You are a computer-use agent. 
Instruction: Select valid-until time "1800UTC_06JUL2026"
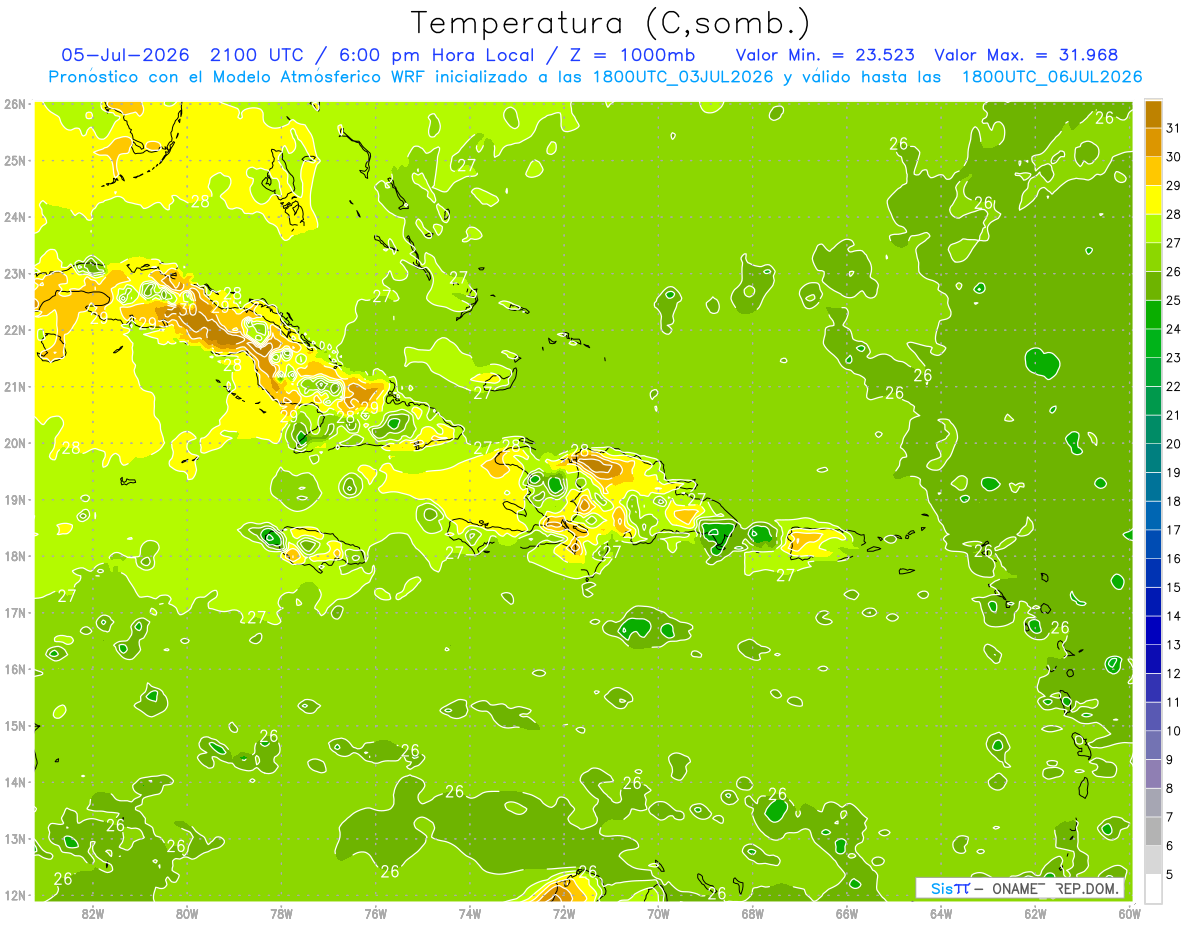[x=1052, y=77]
